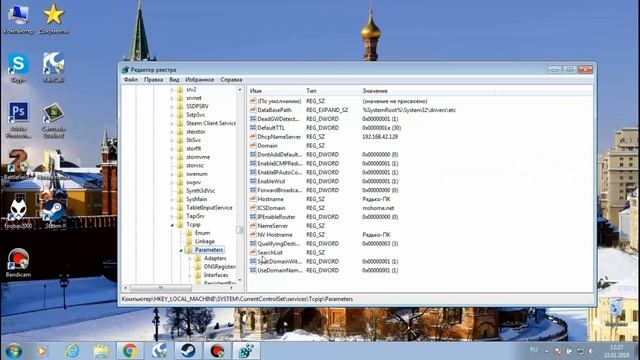
Task: Expand the Steam Client Service node
Action: coord(172,123)
